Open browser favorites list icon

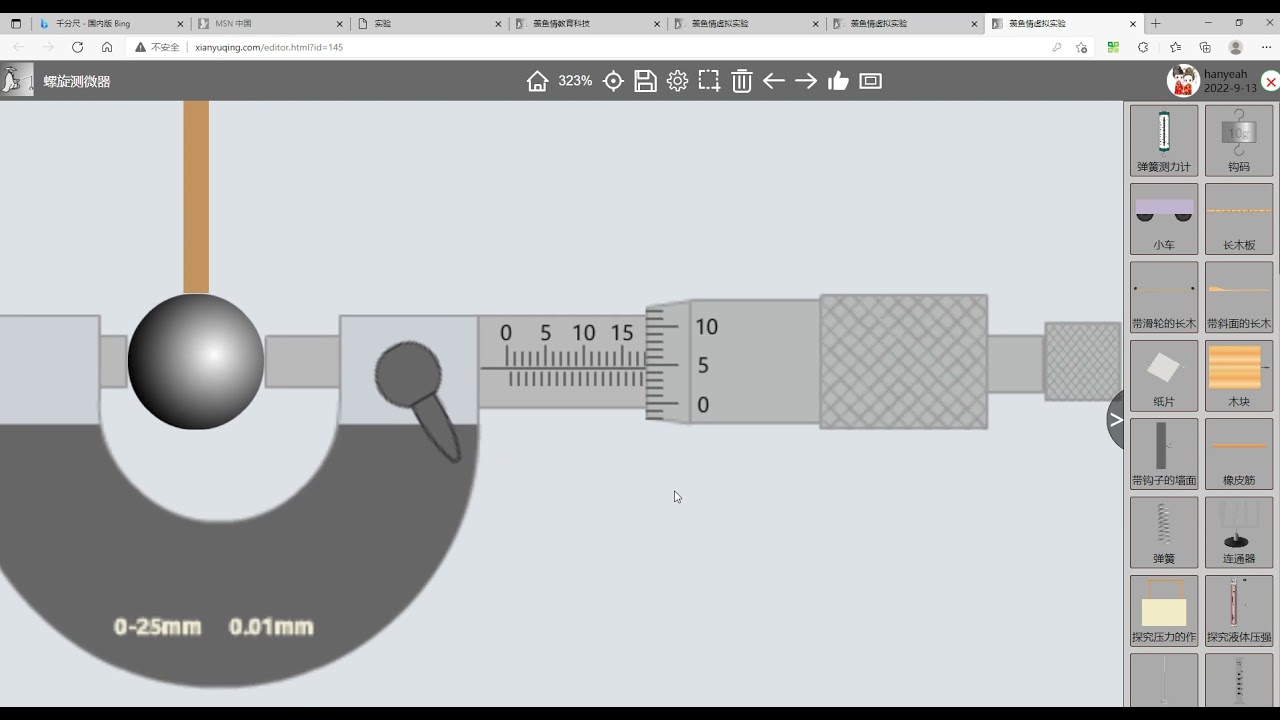(1175, 47)
